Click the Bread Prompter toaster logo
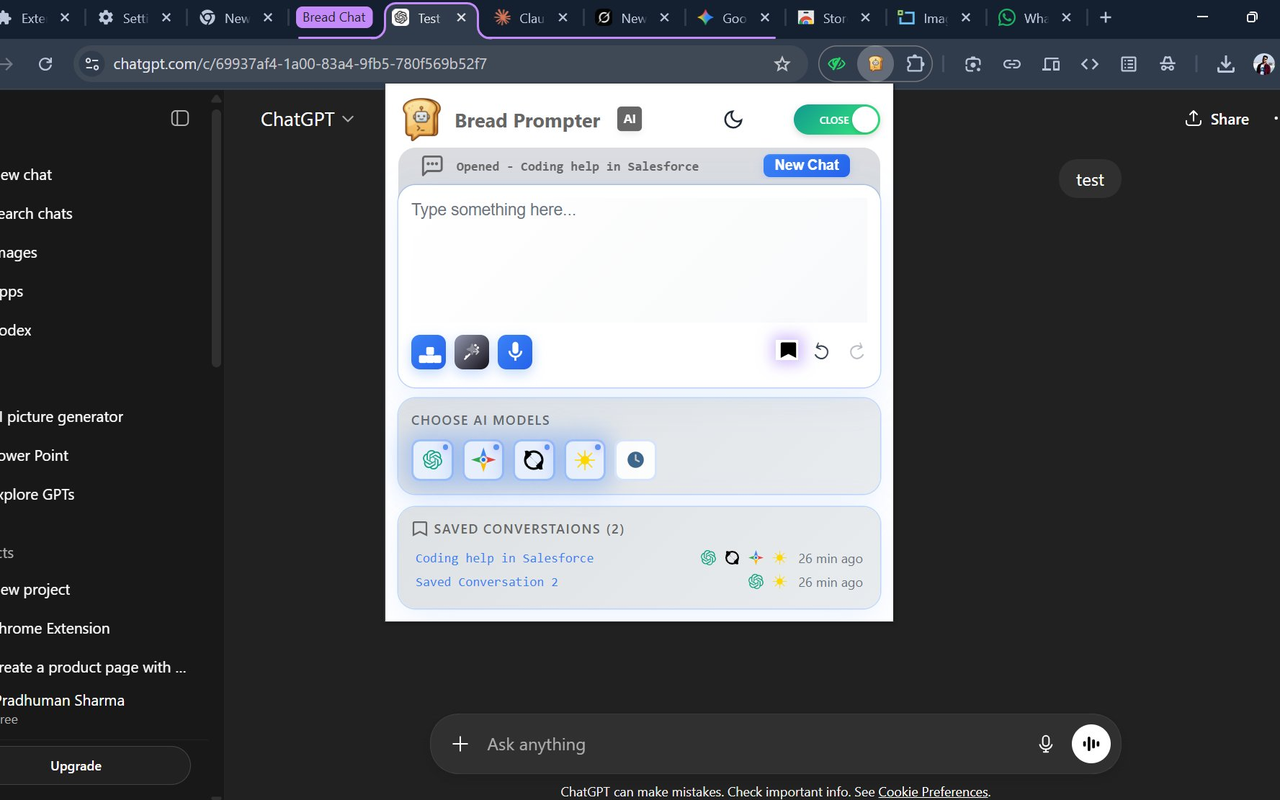The height and width of the screenshot is (800, 1280). pyautogui.click(x=421, y=119)
